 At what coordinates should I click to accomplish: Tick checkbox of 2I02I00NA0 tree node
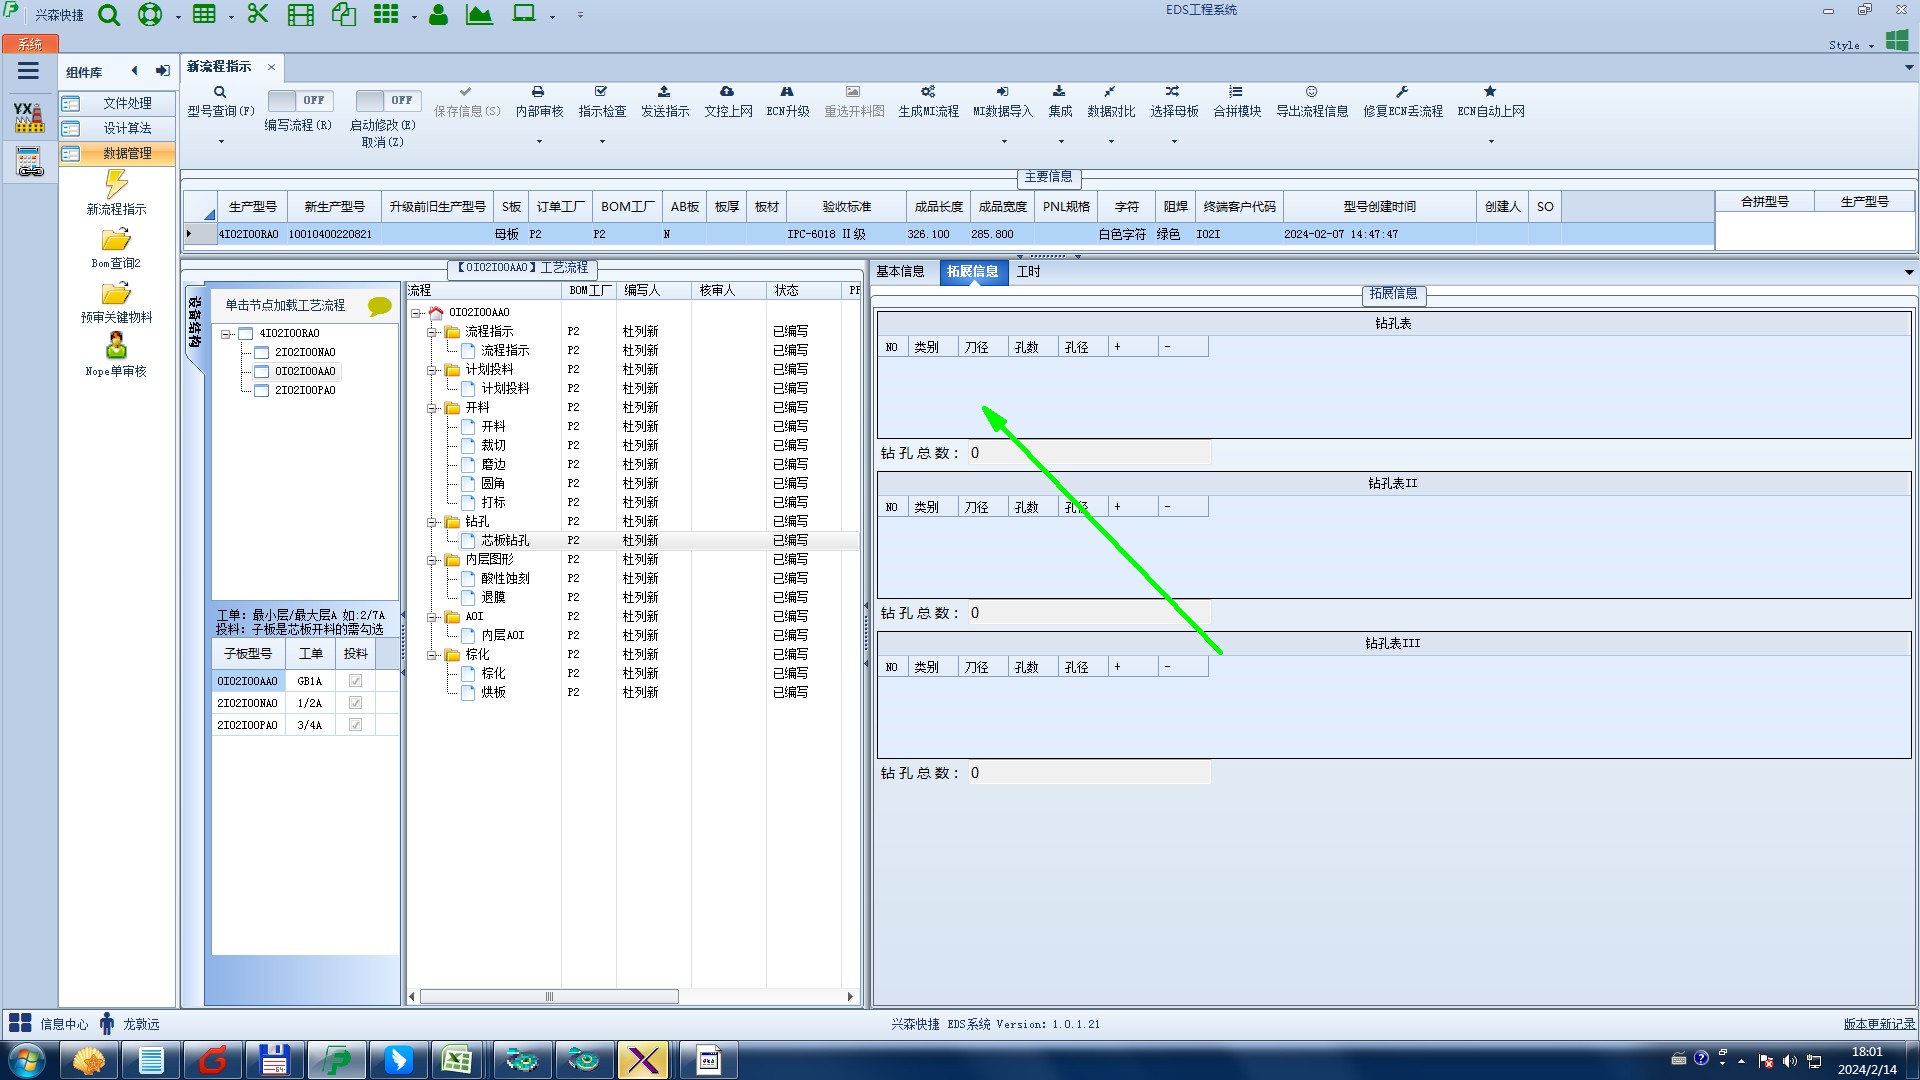coord(261,353)
